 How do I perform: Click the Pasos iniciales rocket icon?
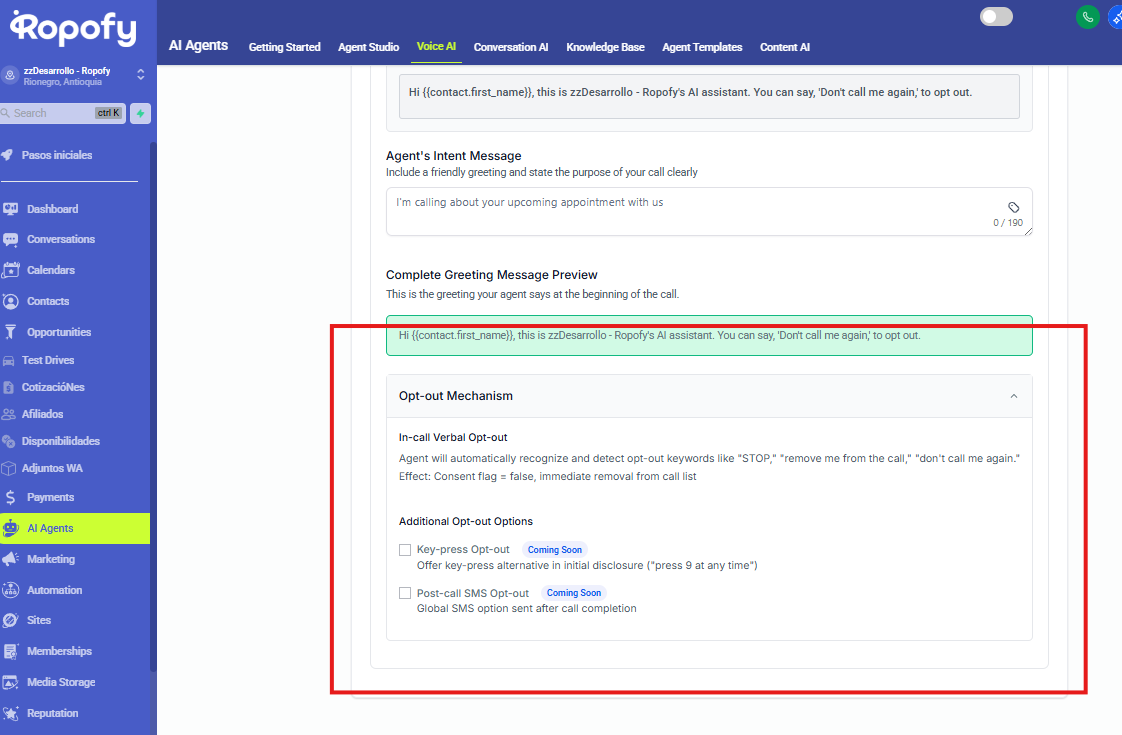point(8,155)
